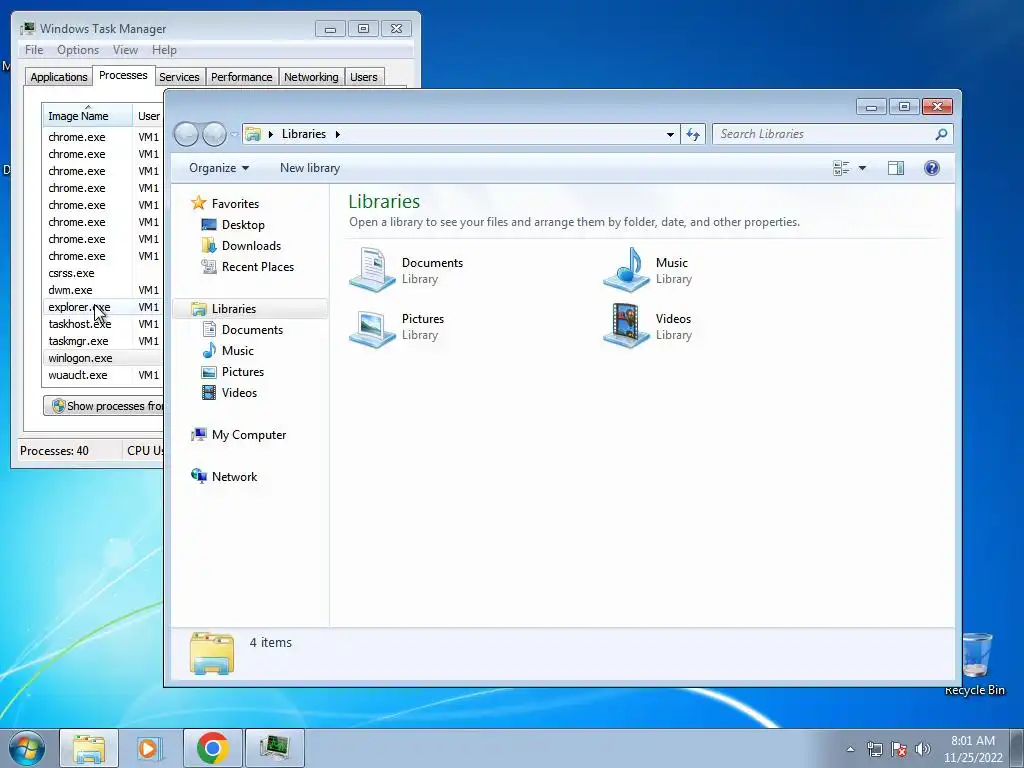Viewport: 1024px width, 768px height.
Task: Click Windows Explorer taskbar icon
Action: (x=89, y=748)
